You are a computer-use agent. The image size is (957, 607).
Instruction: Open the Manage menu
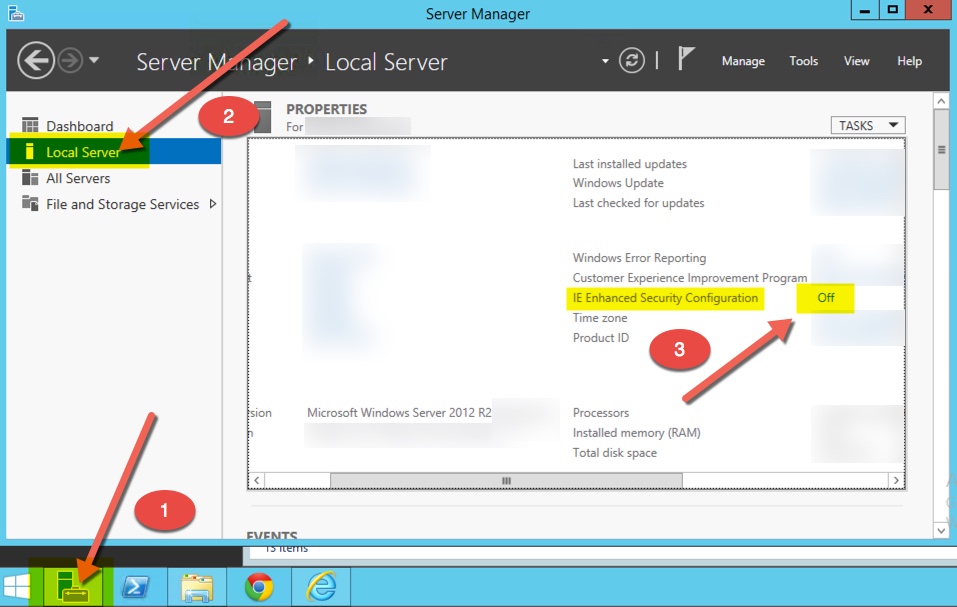coord(743,61)
